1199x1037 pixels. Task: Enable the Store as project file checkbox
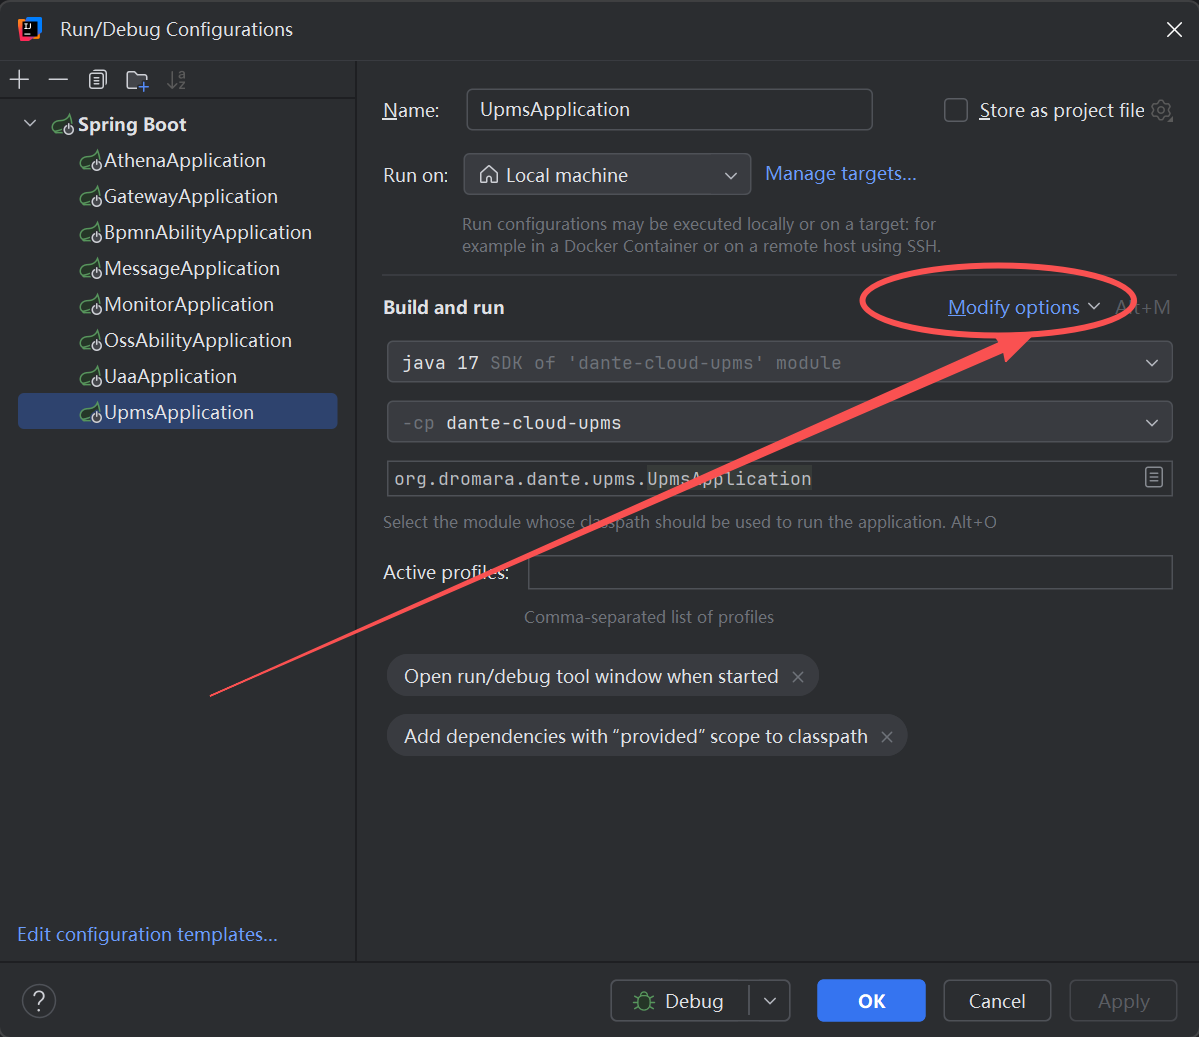[x=956, y=110]
